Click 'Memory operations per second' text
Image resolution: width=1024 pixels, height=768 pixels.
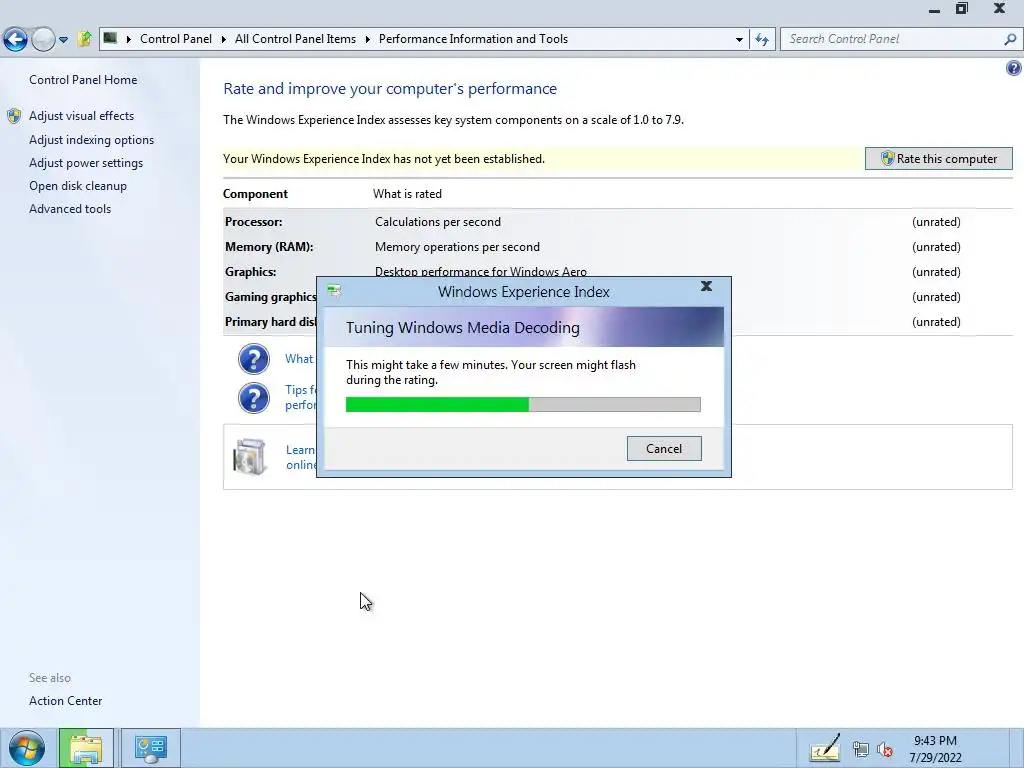457,247
